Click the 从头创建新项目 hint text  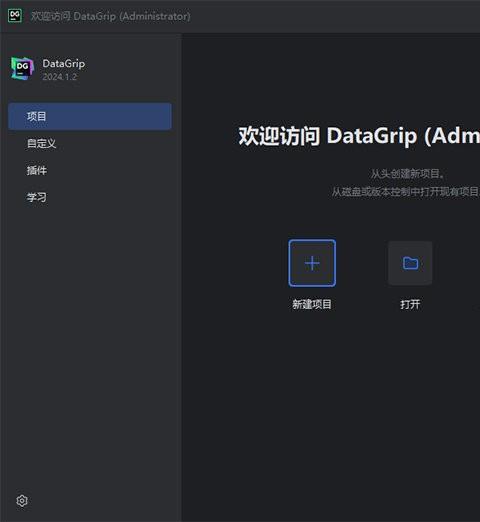pos(407,174)
